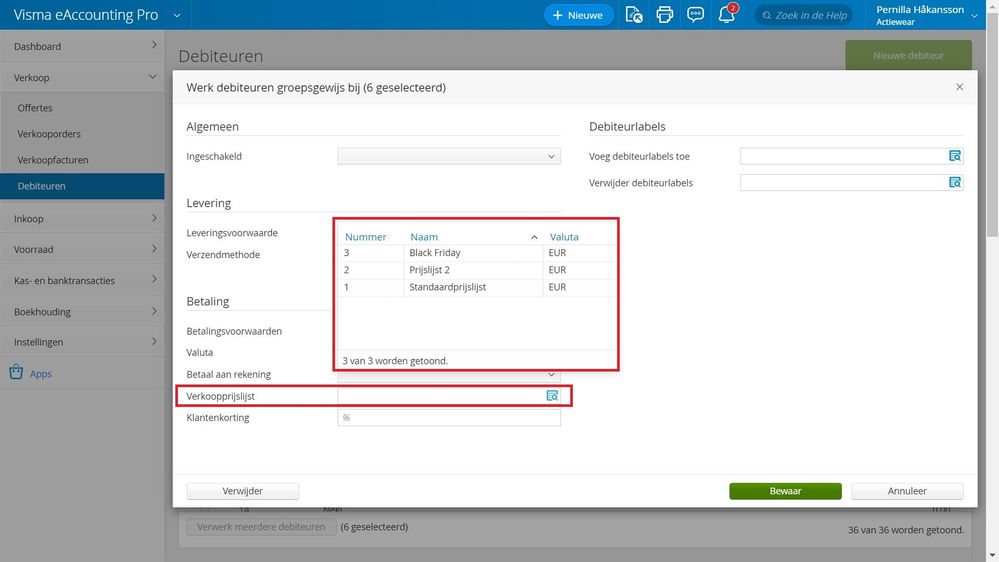Open Verkooporders in sidebar

point(49,134)
